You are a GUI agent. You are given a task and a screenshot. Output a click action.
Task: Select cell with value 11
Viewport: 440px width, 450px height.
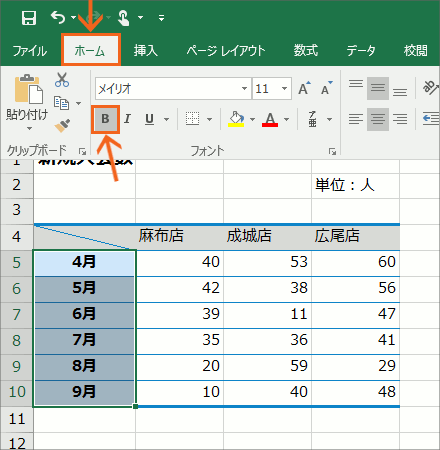pyautogui.click(x=267, y=315)
